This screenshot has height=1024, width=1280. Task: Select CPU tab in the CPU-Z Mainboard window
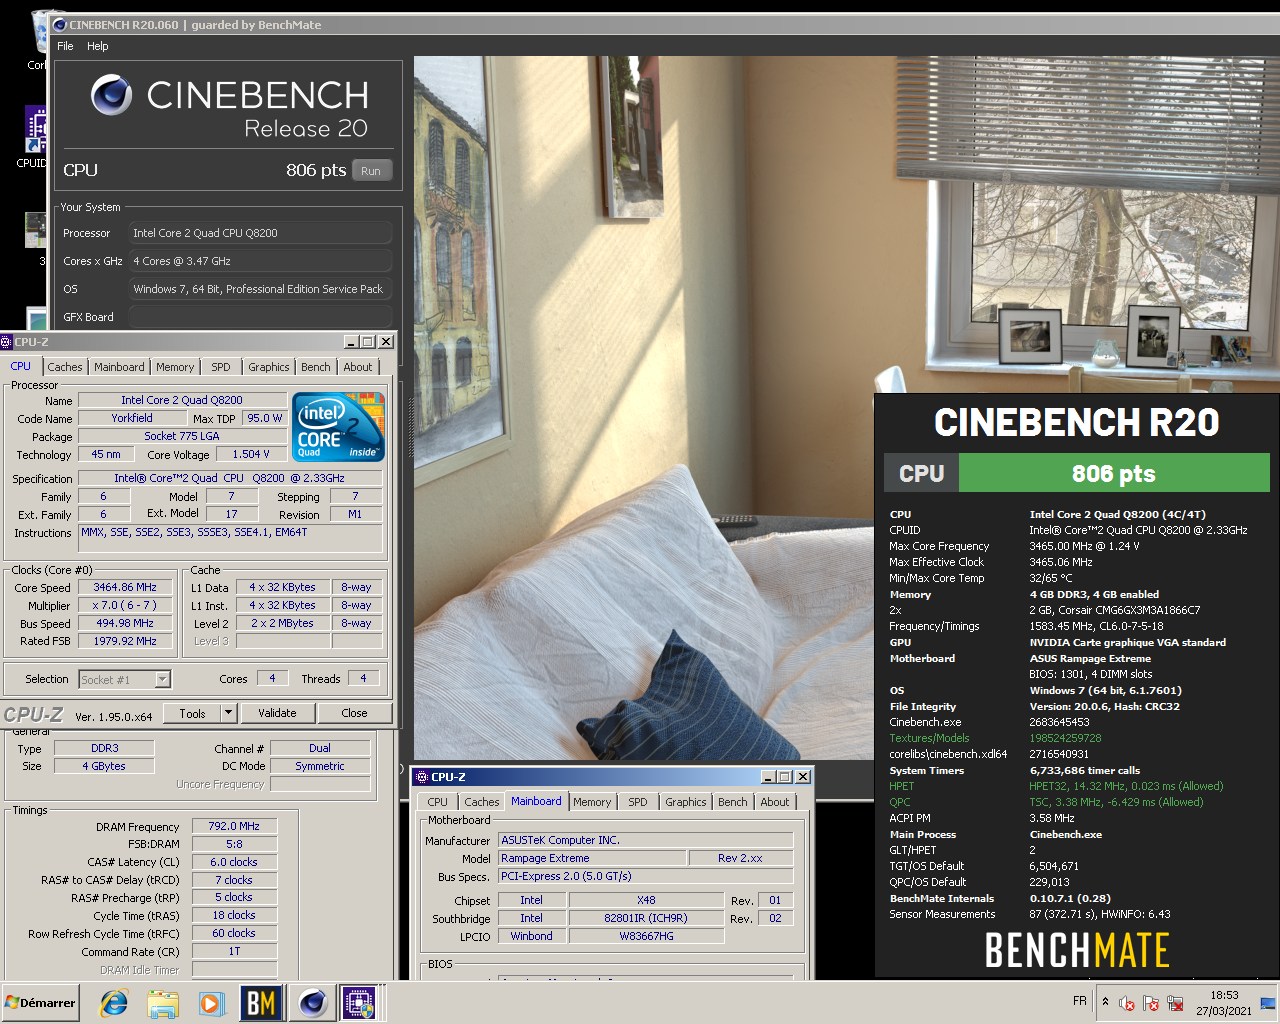(438, 802)
